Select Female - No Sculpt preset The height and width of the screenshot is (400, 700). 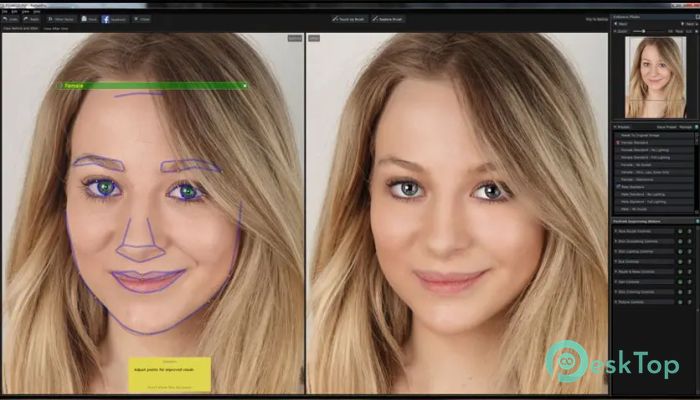coord(654,165)
